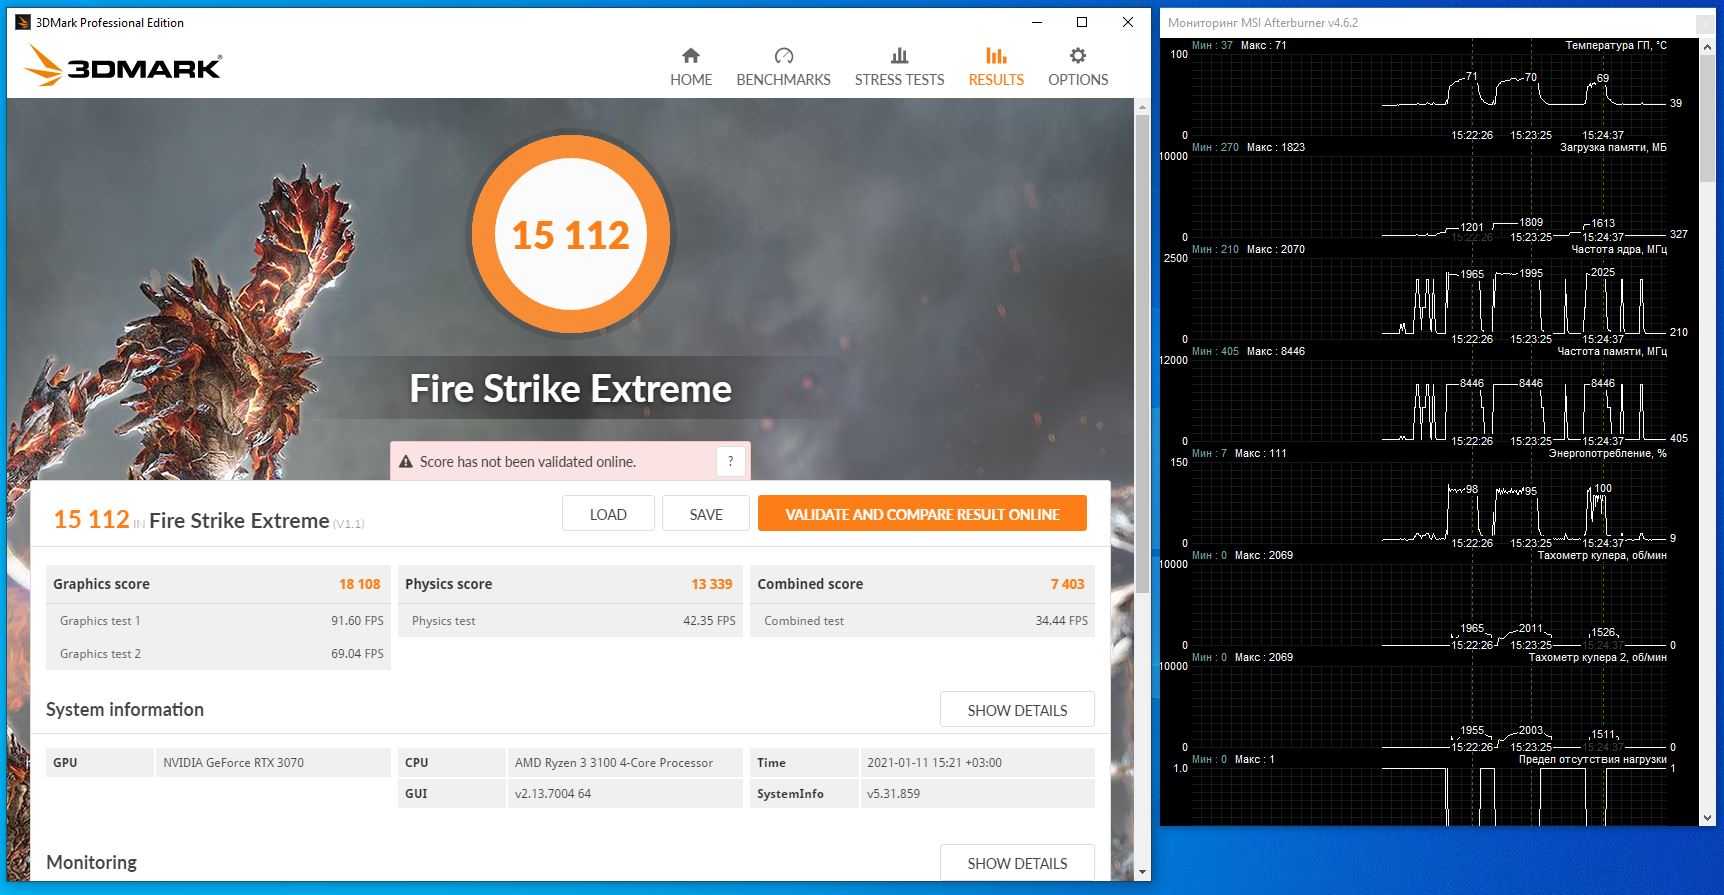Click the 3DMark vertical scrollbar thumb
Viewport: 1724px width, 895px height.
(1142, 350)
